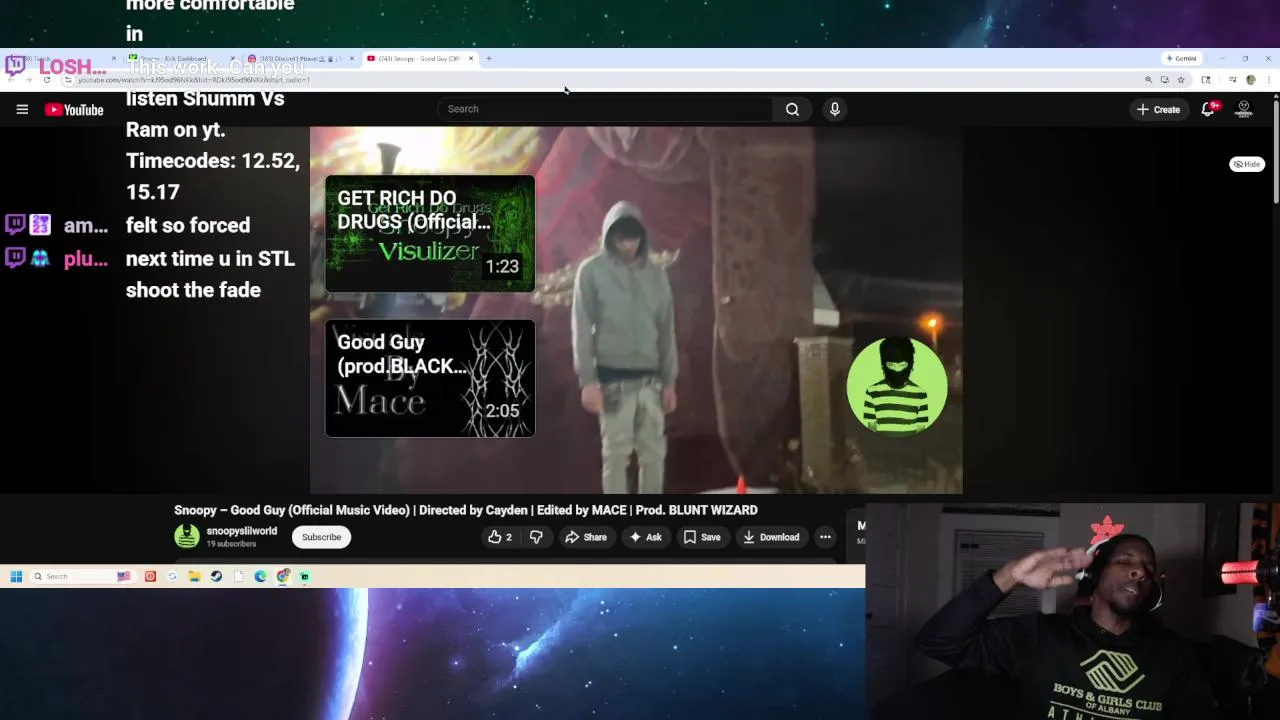This screenshot has width=1280, height=720.
Task: Open the Gemini button in Chrome
Action: click(1181, 59)
